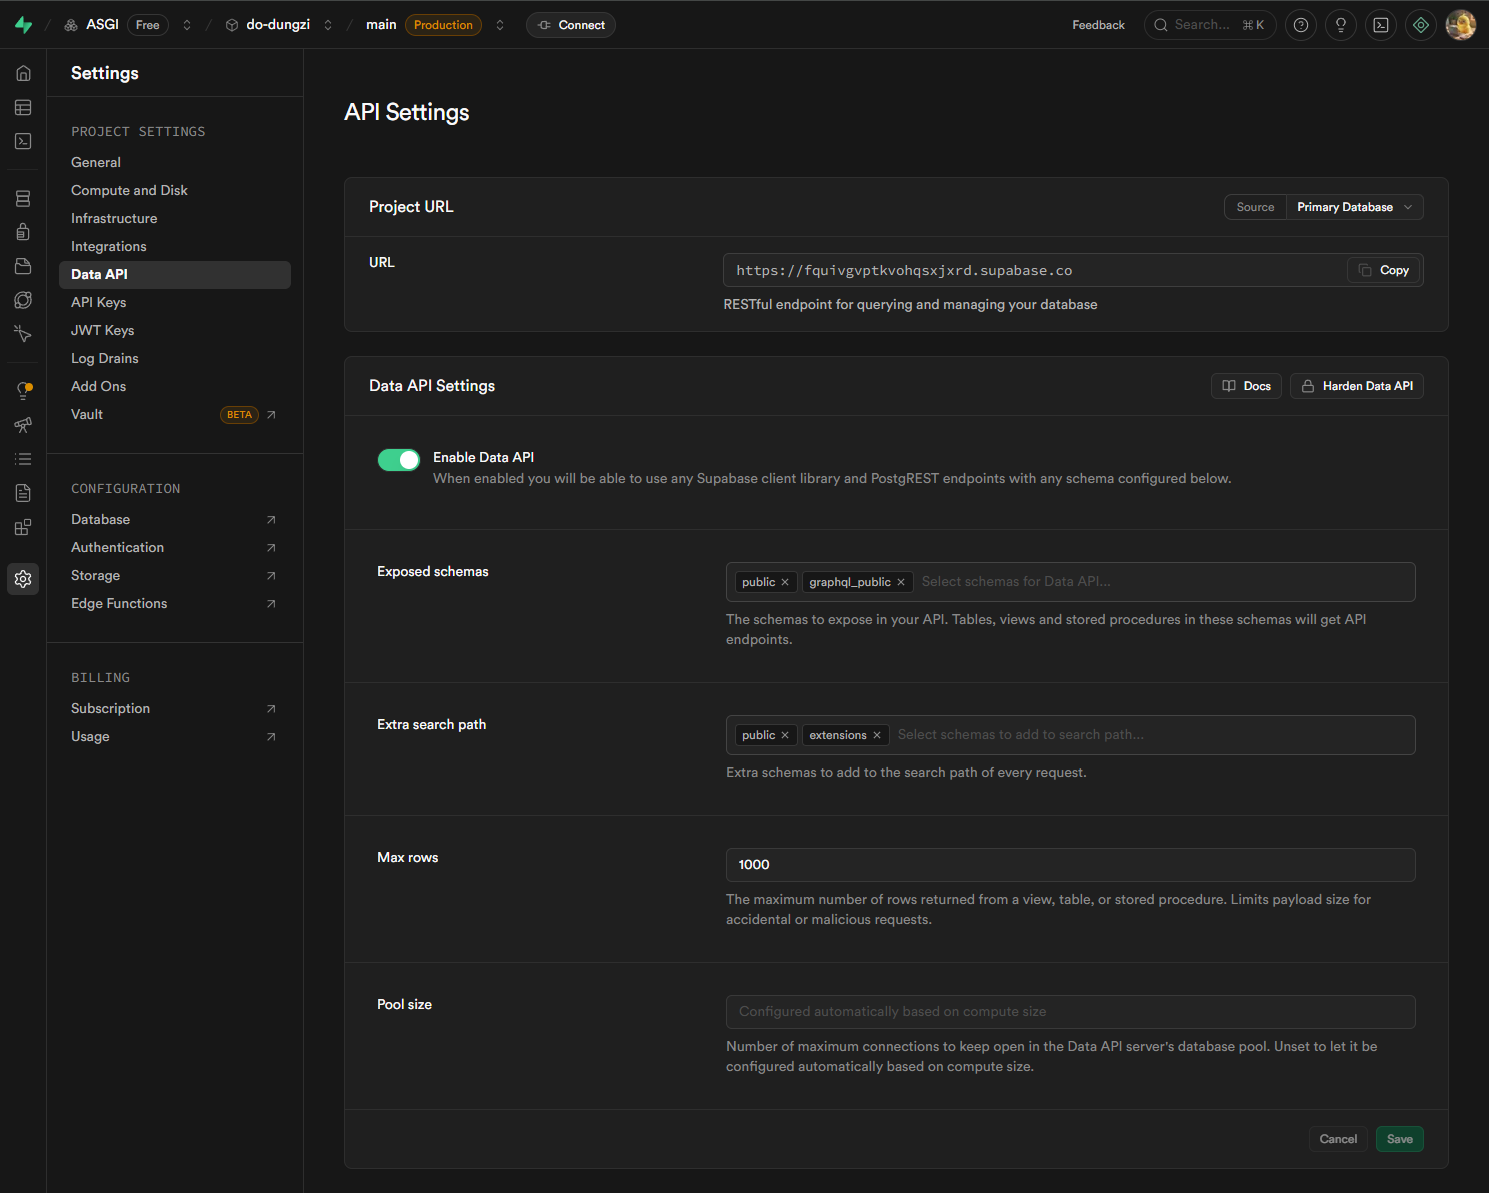This screenshot has height=1193, width=1489.
Task: Click the user avatar in top bar
Action: 1460,25
